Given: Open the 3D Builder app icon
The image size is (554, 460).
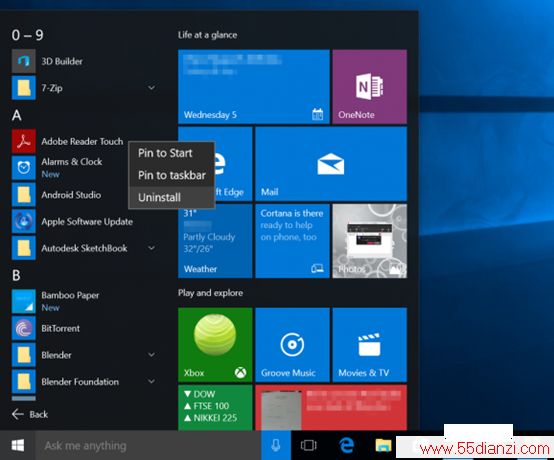Looking at the screenshot, I should pyautogui.click(x=24, y=61).
